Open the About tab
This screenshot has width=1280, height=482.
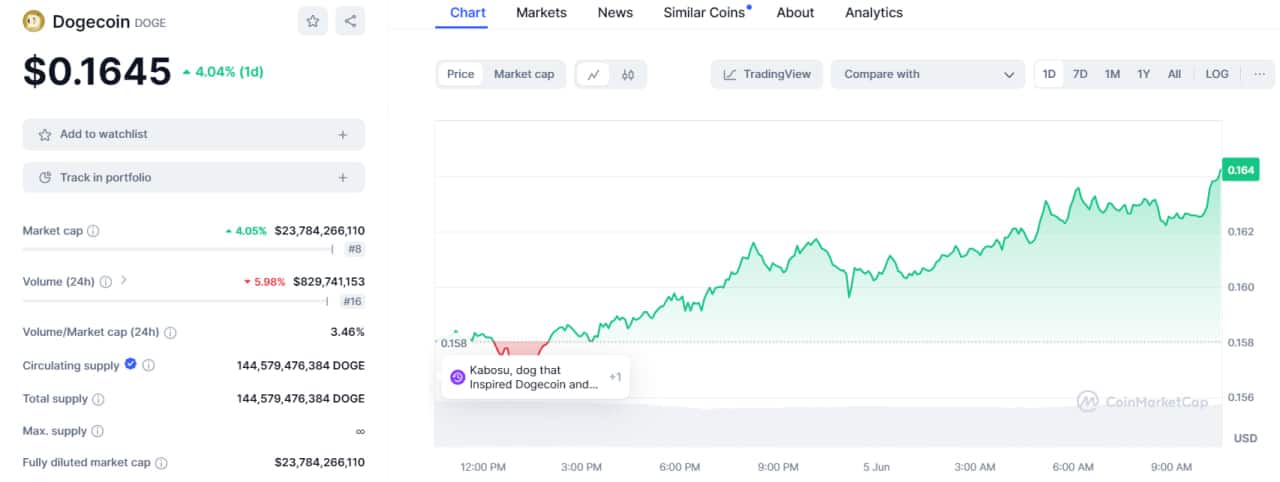(x=795, y=13)
